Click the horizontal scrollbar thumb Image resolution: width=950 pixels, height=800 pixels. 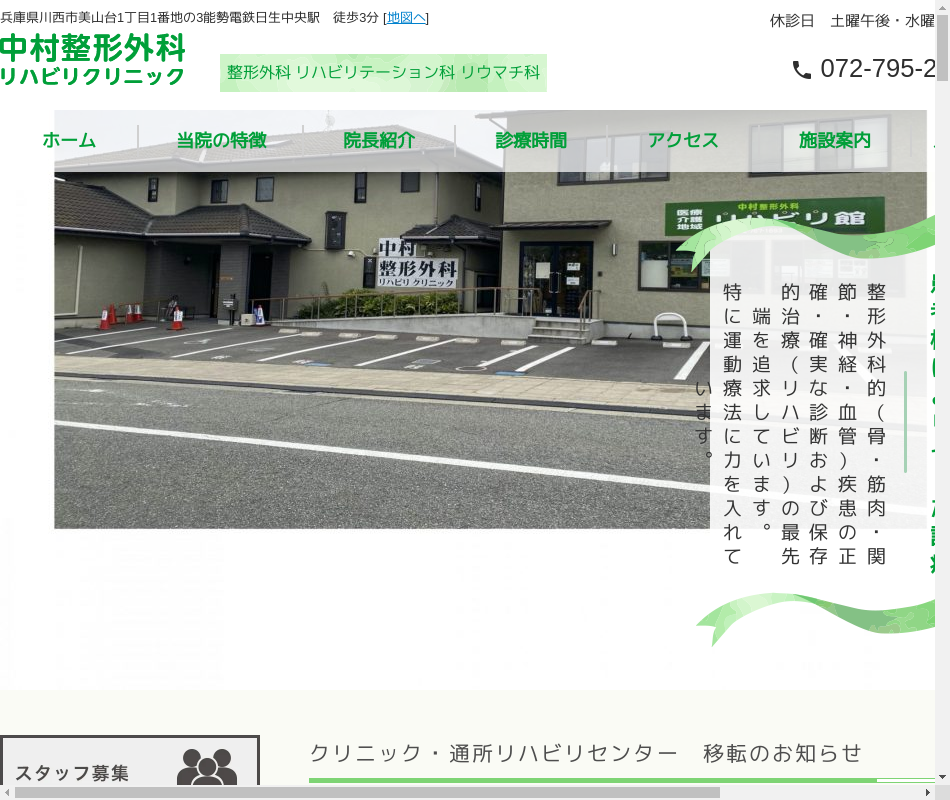click(367, 793)
